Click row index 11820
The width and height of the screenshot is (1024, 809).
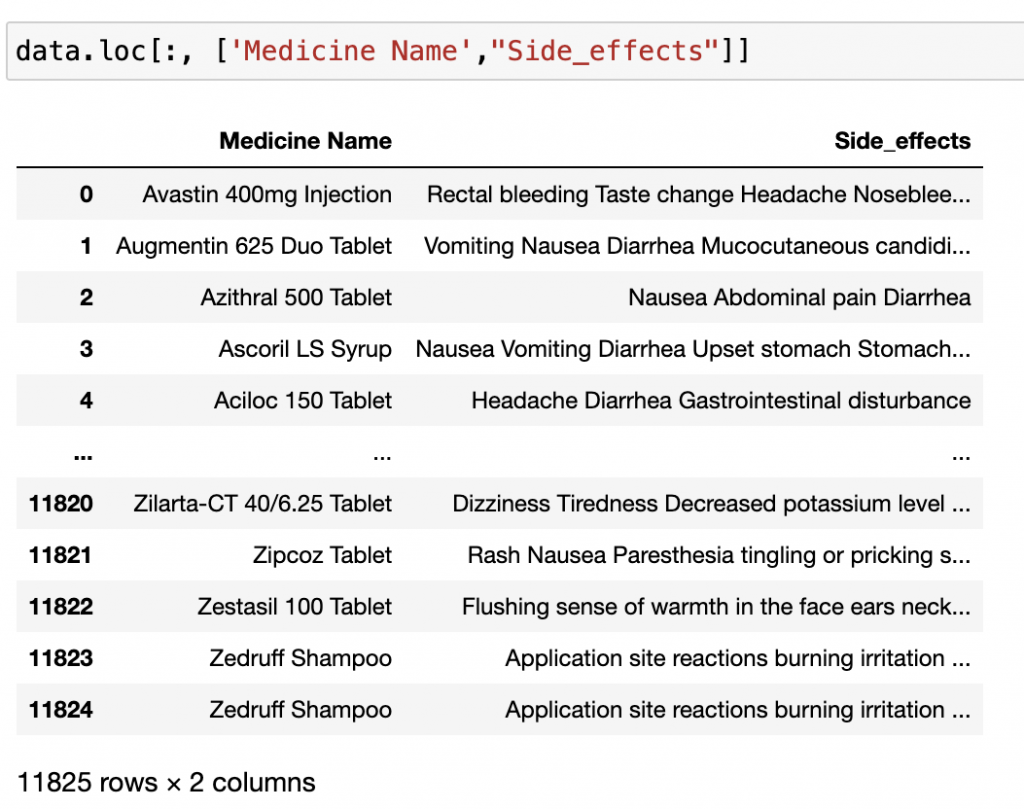[61, 503]
